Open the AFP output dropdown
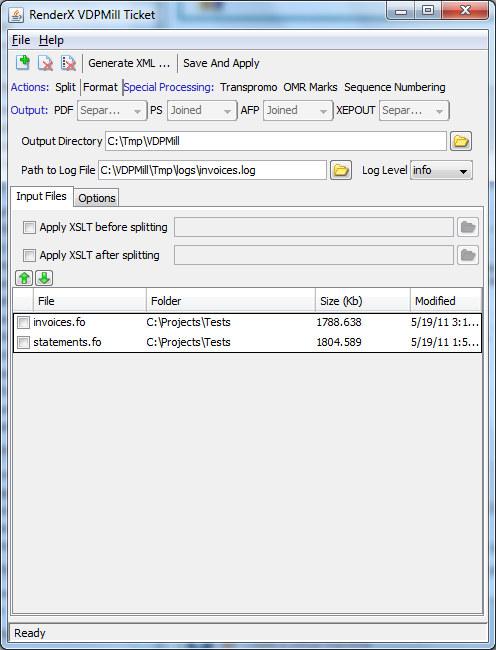Viewport: 496px width, 650px height. (x=298, y=111)
